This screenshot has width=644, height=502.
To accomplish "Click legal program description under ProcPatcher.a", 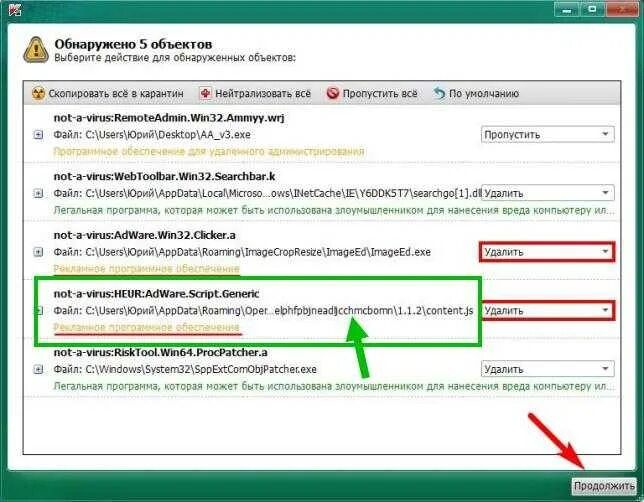I will (x=334, y=386).
